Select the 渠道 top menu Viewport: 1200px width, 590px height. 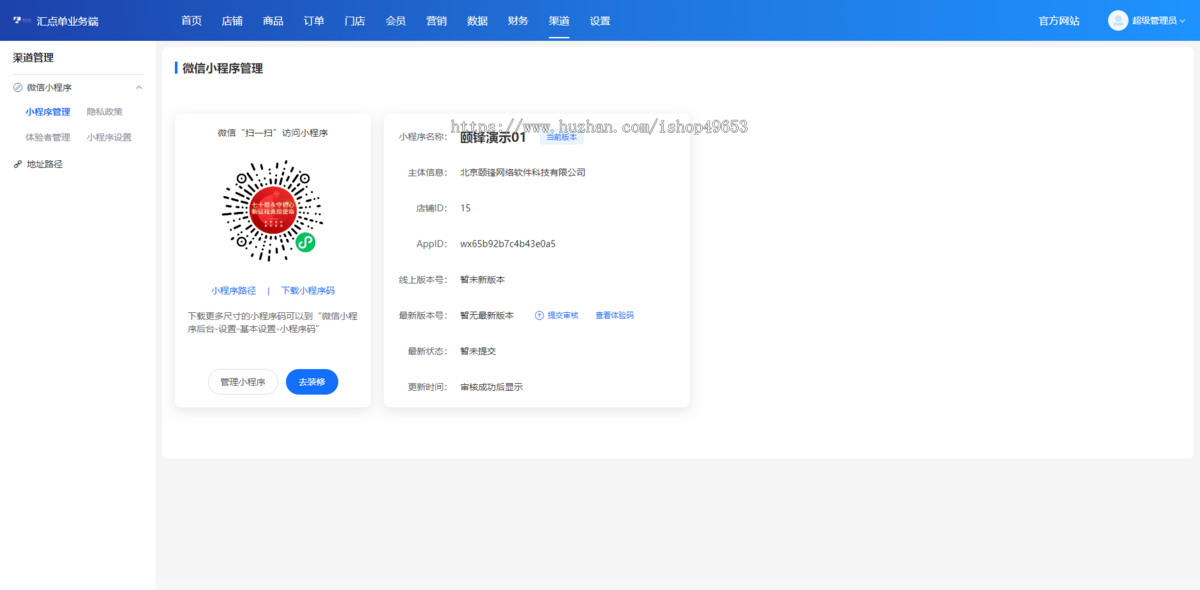[559, 20]
